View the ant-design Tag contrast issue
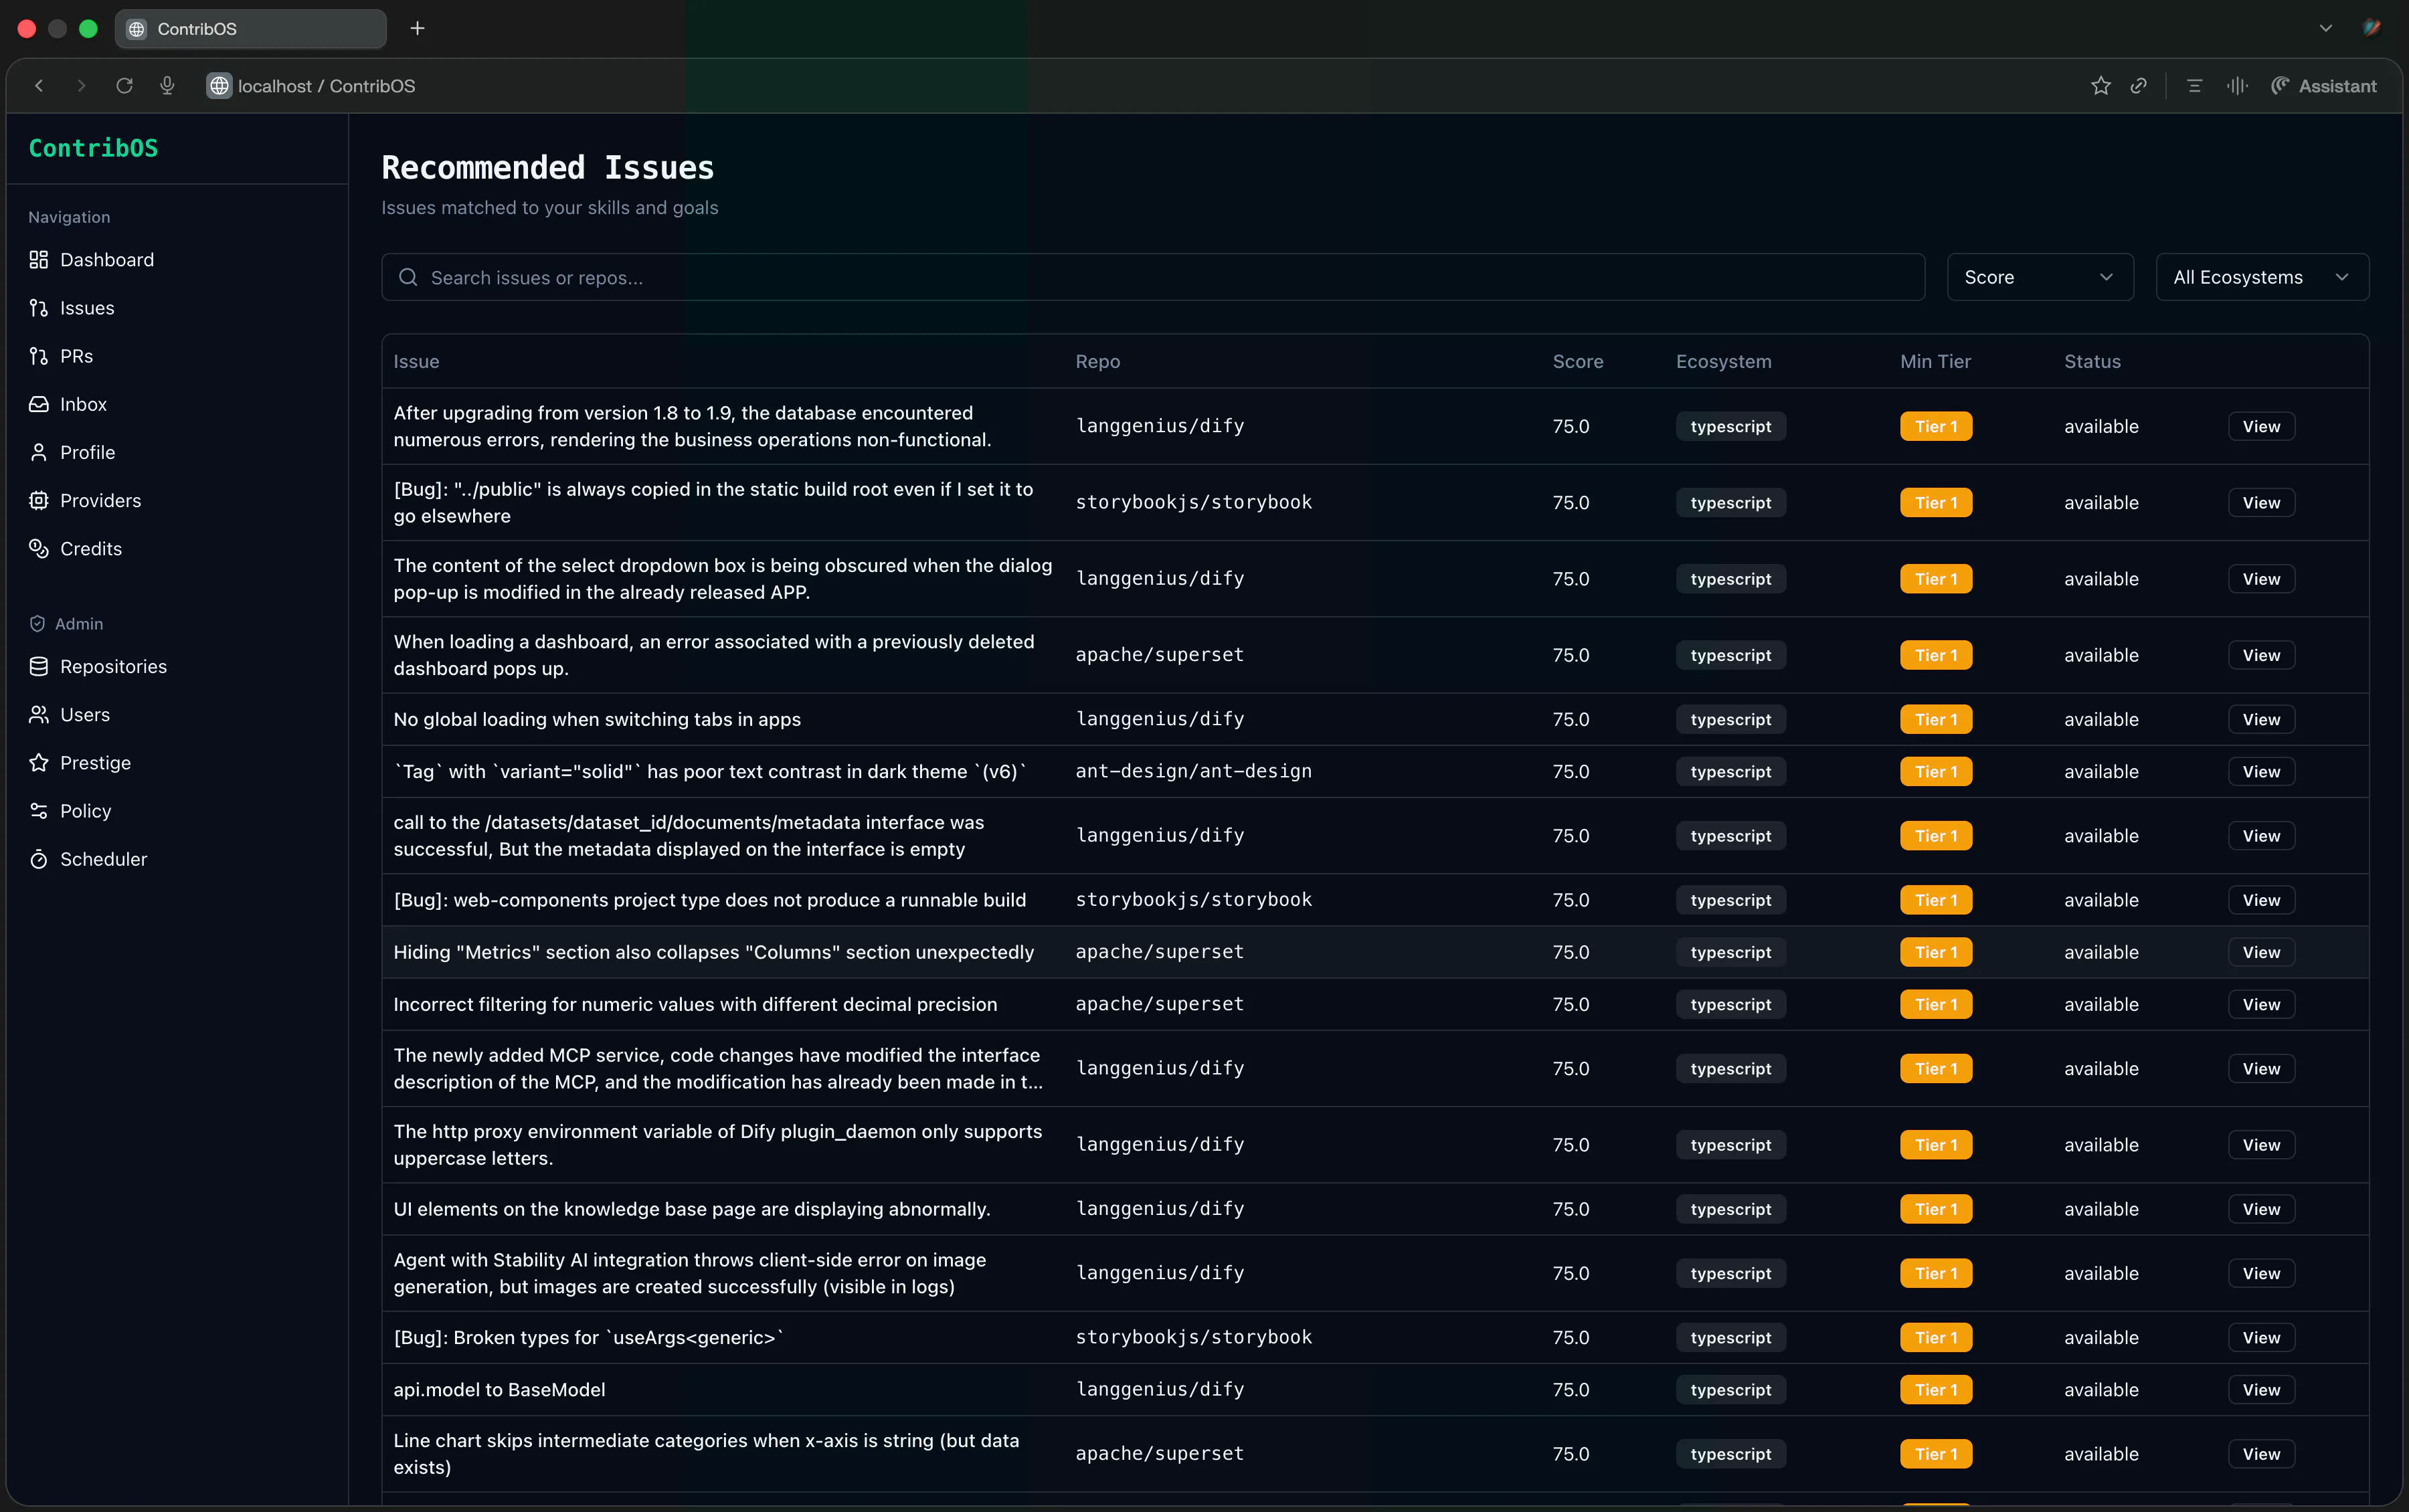This screenshot has height=1512, width=2409. (2260, 771)
